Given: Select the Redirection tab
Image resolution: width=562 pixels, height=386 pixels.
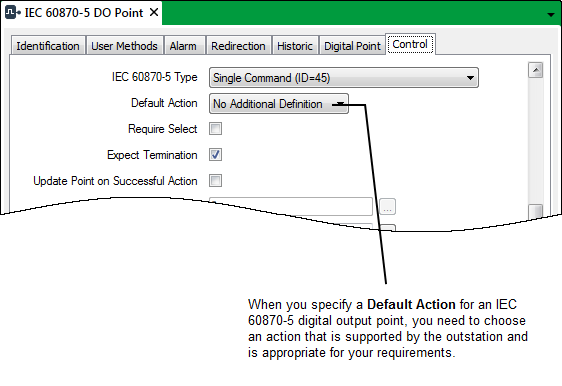Looking at the screenshot, I should click(238, 46).
